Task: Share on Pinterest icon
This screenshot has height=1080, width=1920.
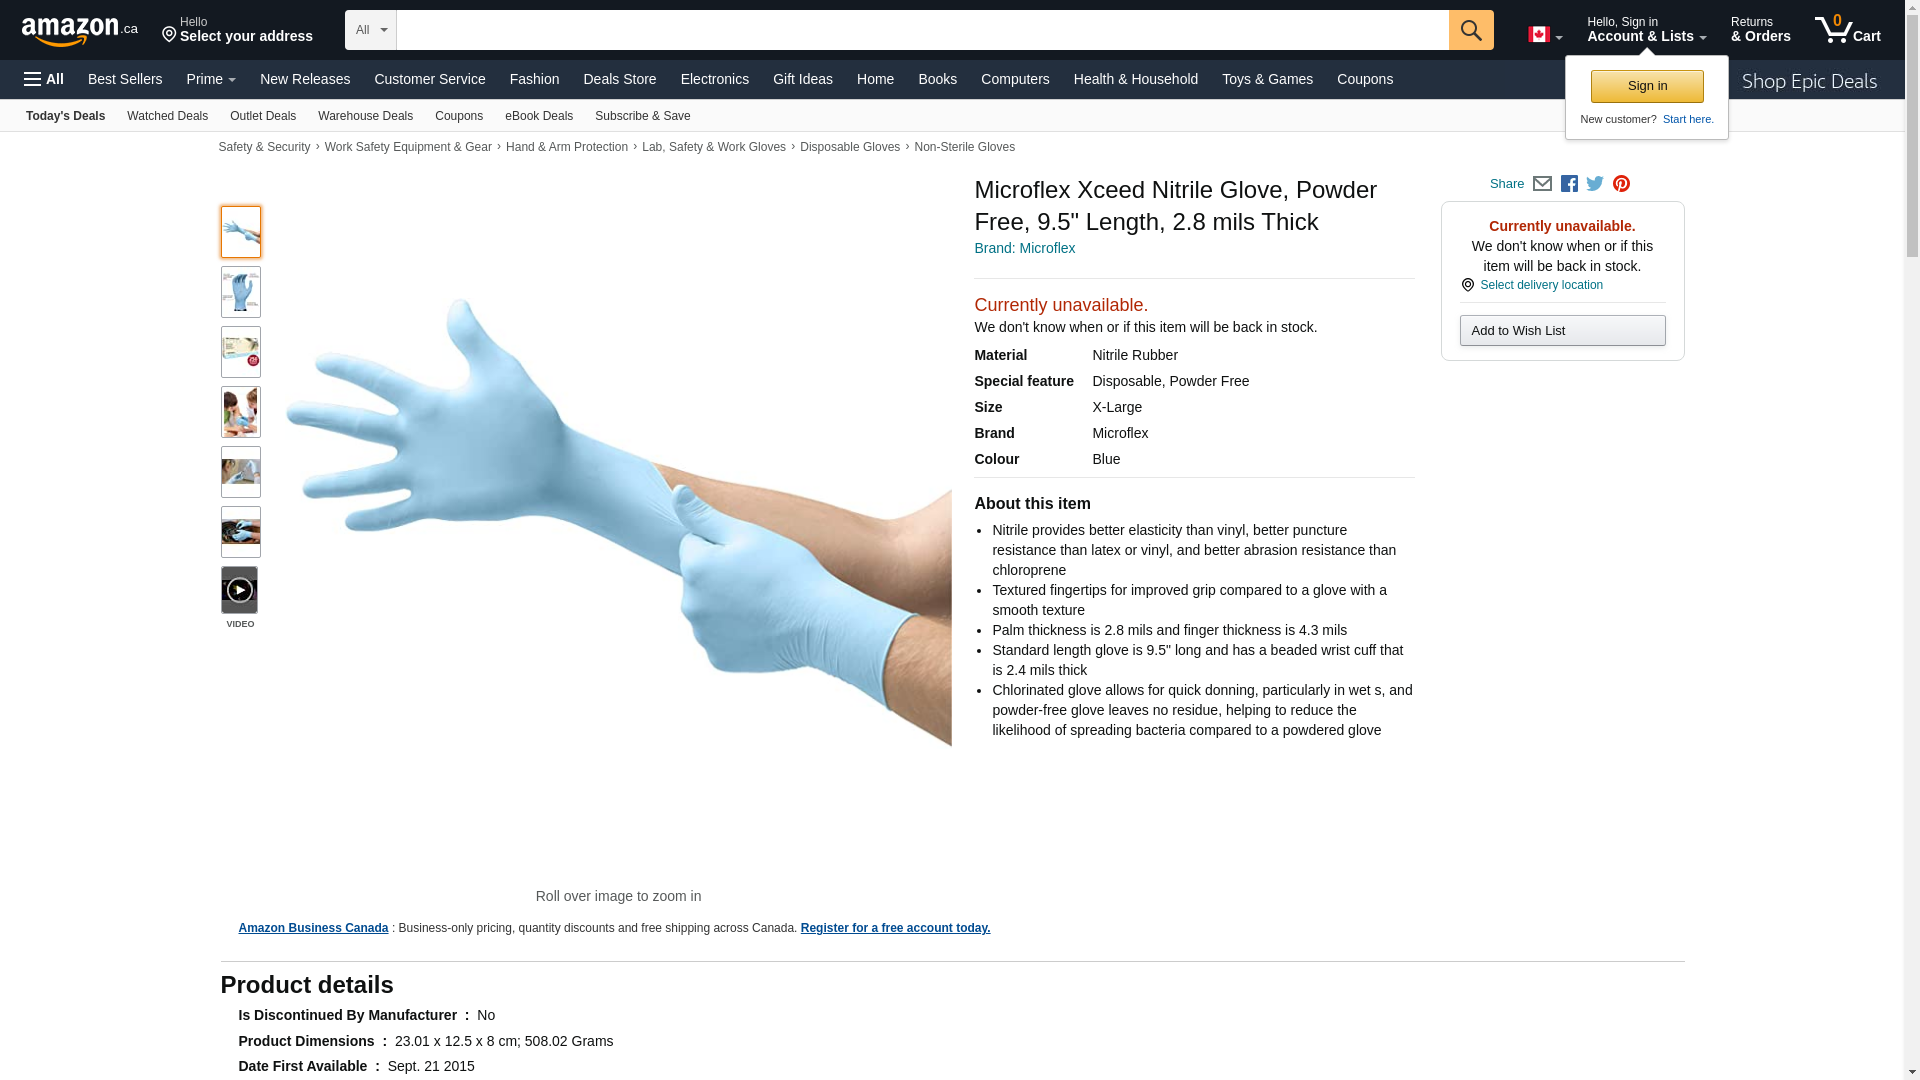Action: point(1621,184)
